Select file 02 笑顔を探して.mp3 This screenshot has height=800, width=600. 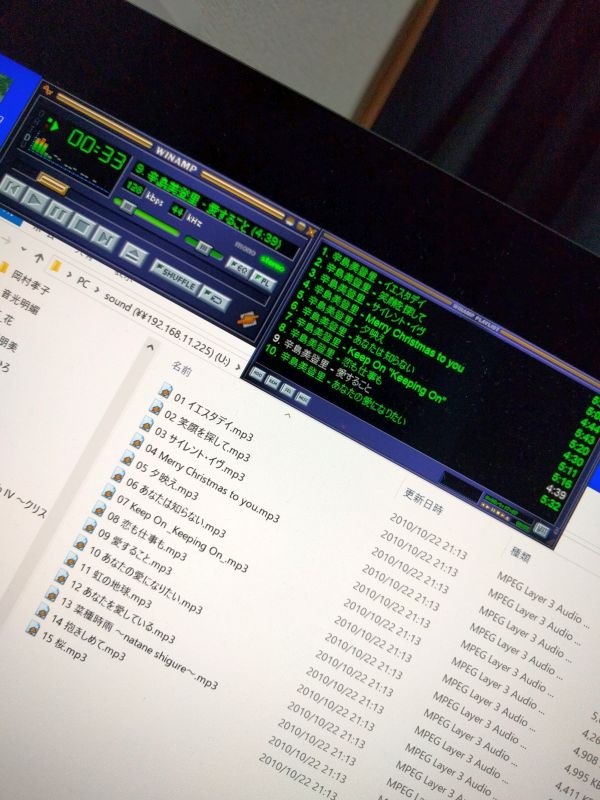pos(207,435)
